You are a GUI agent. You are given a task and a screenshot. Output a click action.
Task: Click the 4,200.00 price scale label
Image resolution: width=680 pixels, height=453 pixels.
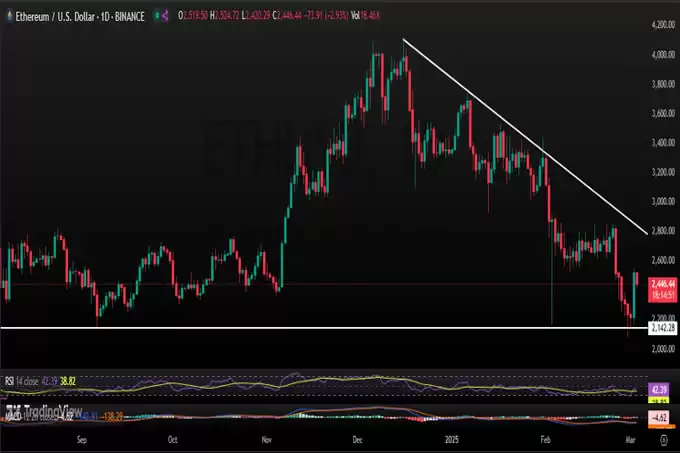(663, 25)
